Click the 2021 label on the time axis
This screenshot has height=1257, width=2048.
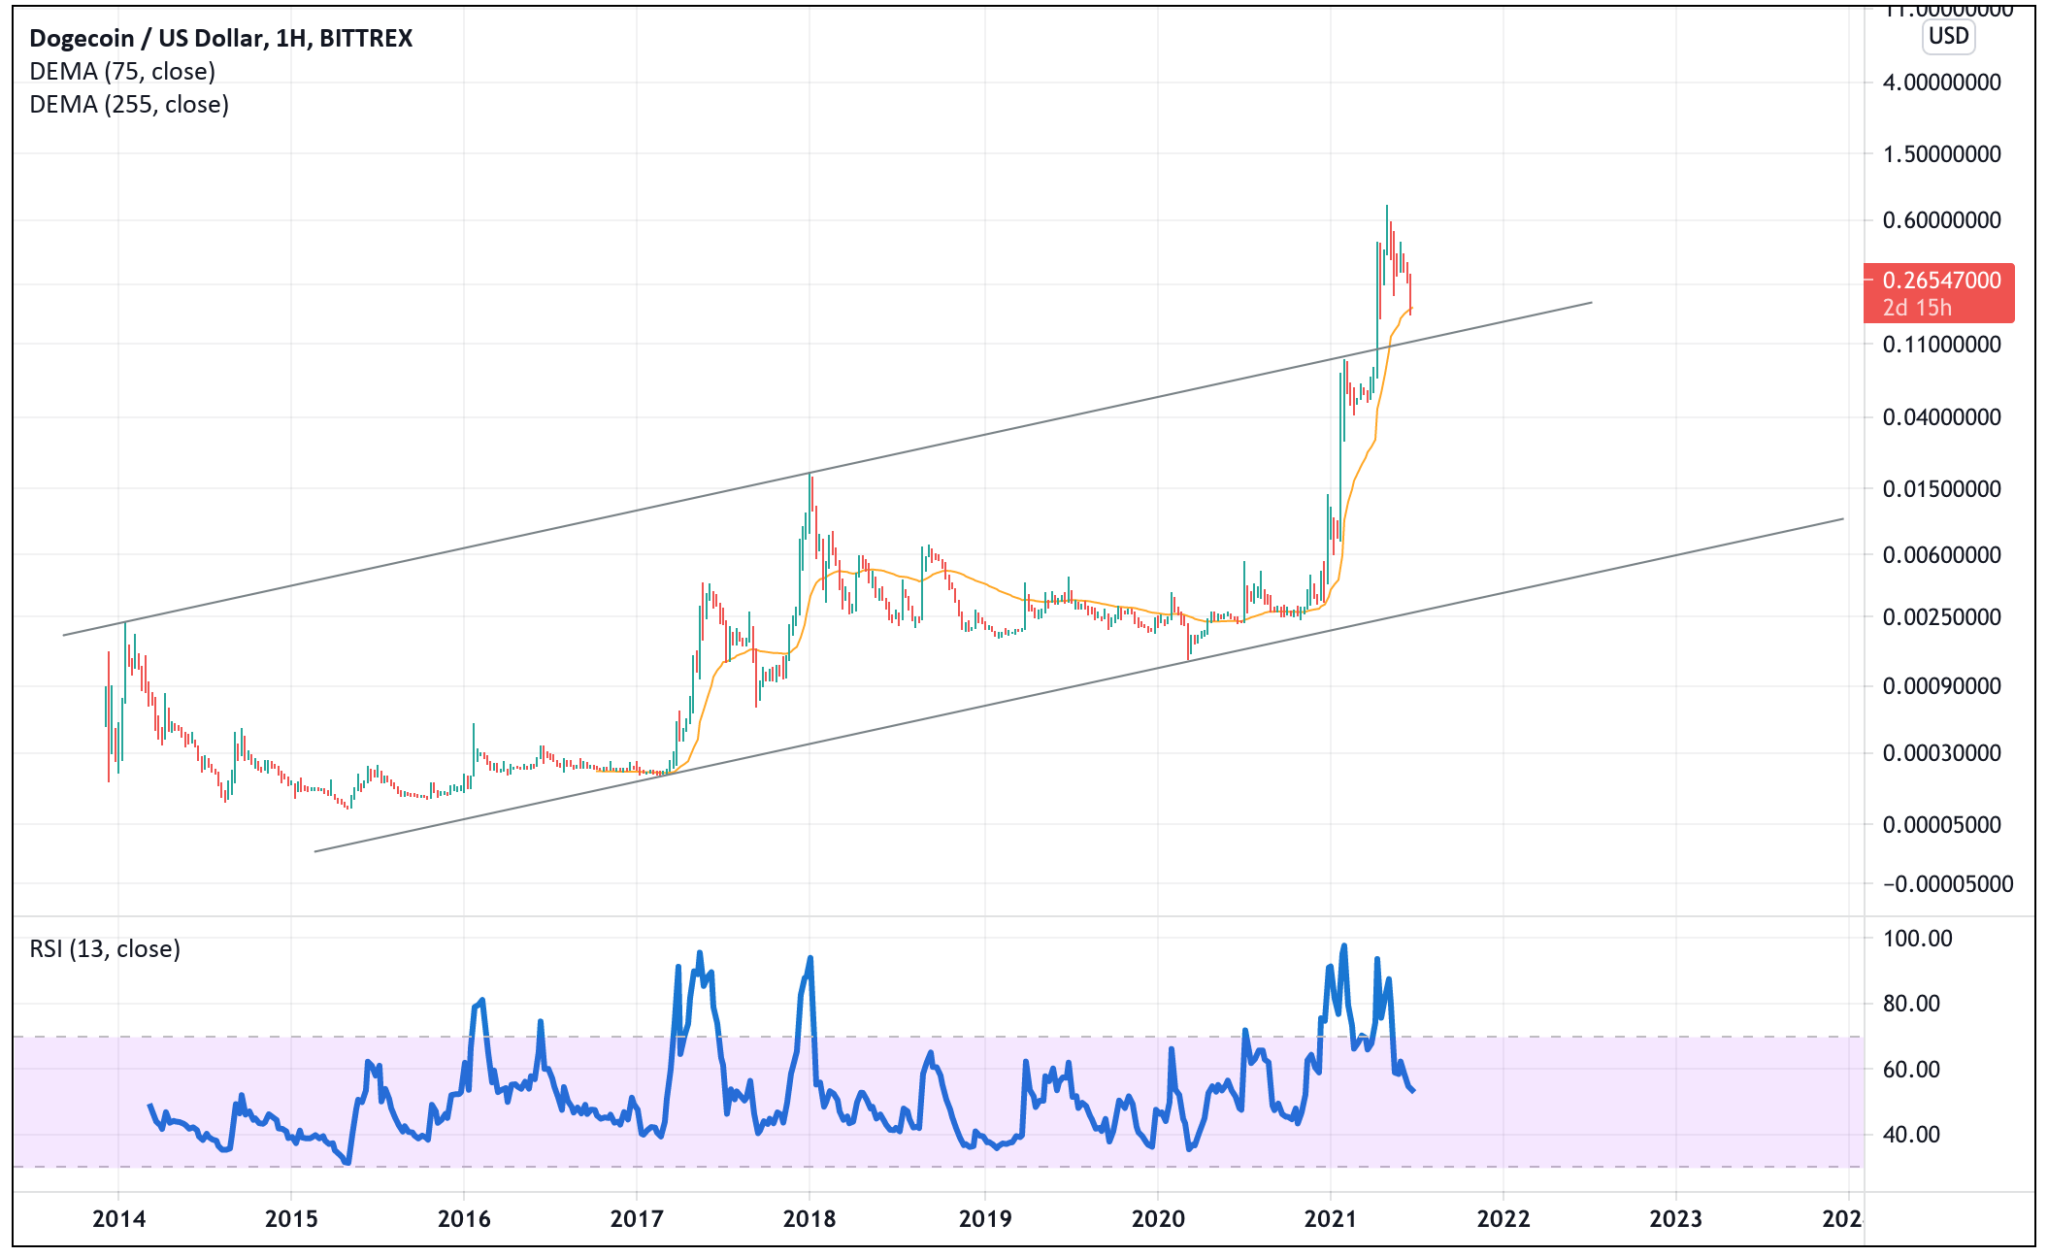(1330, 1219)
